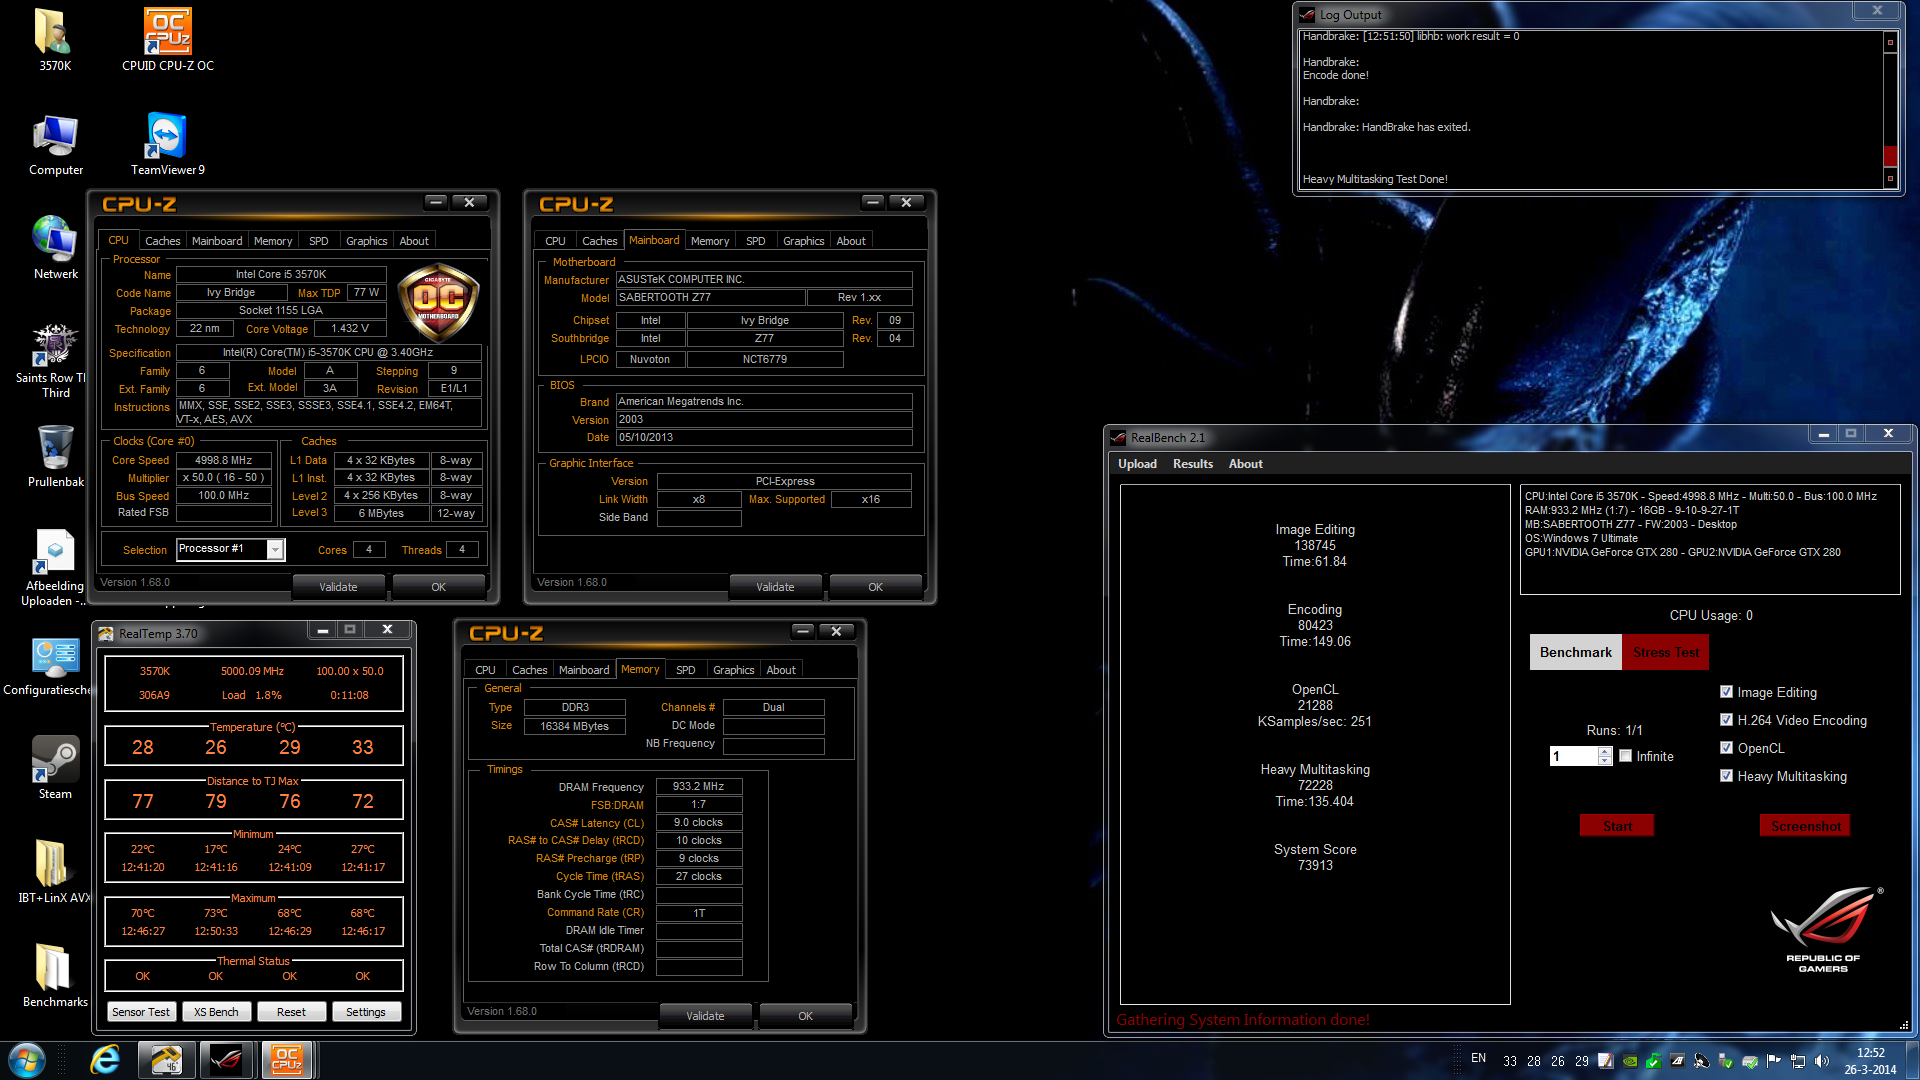This screenshot has width=1920, height=1080.
Task: Open the Netwerk desktop icon
Action: tap(55, 248)
